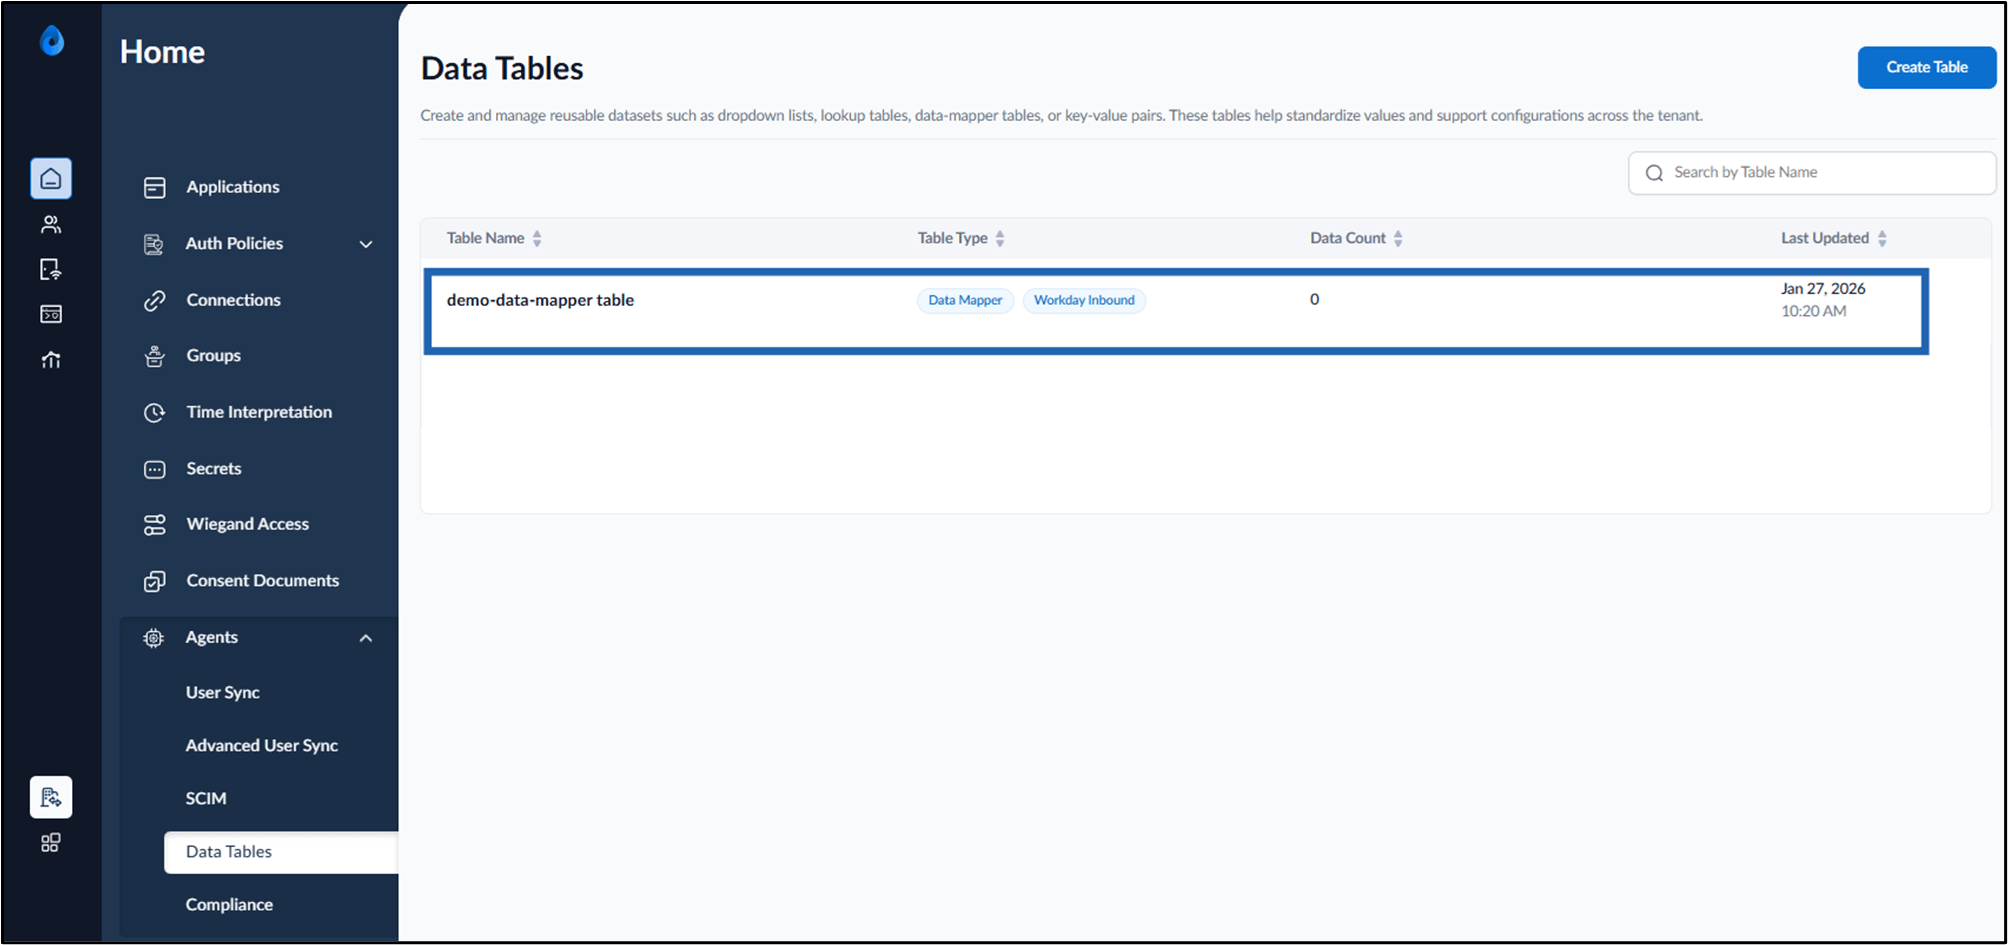Viewport: 2008px width, 945px height.
Task: Click the Table Type column header
Action: 952,238
